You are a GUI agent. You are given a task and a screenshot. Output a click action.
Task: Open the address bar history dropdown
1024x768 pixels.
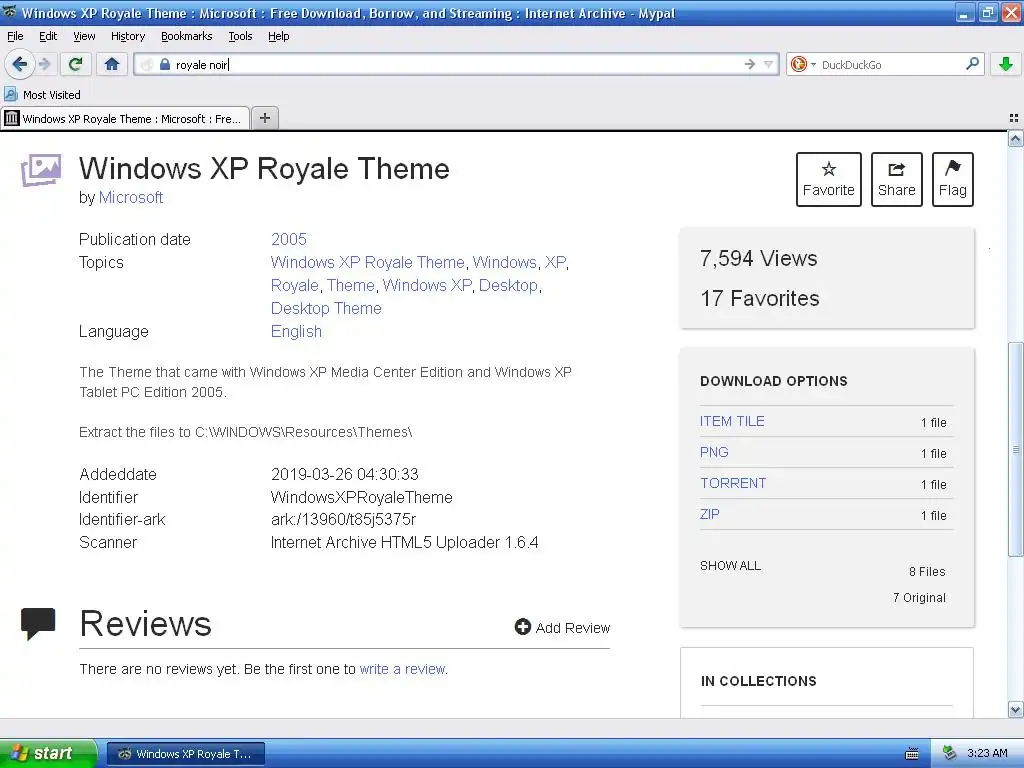pos(768,64)
